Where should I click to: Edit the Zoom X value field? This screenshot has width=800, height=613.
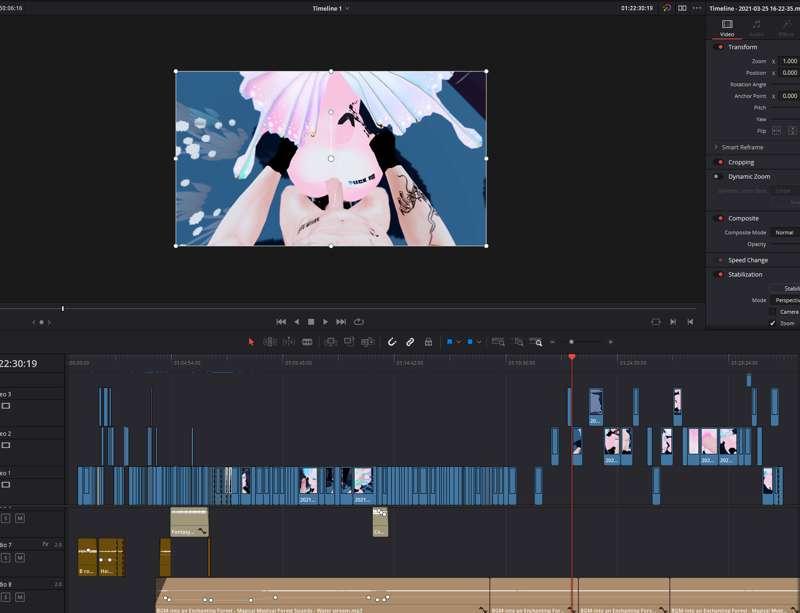click(x=790, y=61)
